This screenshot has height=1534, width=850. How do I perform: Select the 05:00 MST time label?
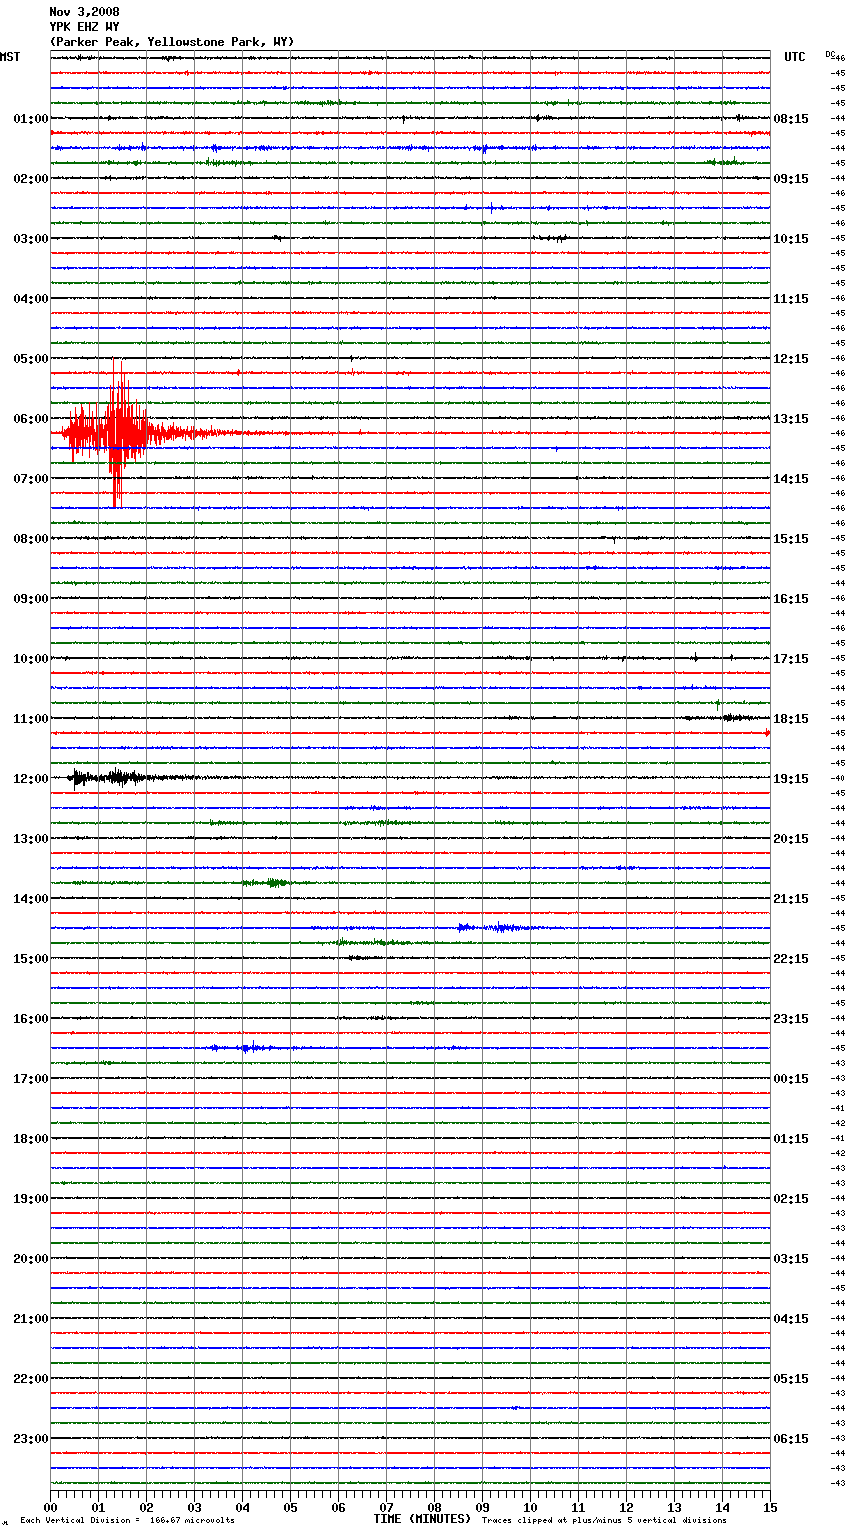click(30, 359)
